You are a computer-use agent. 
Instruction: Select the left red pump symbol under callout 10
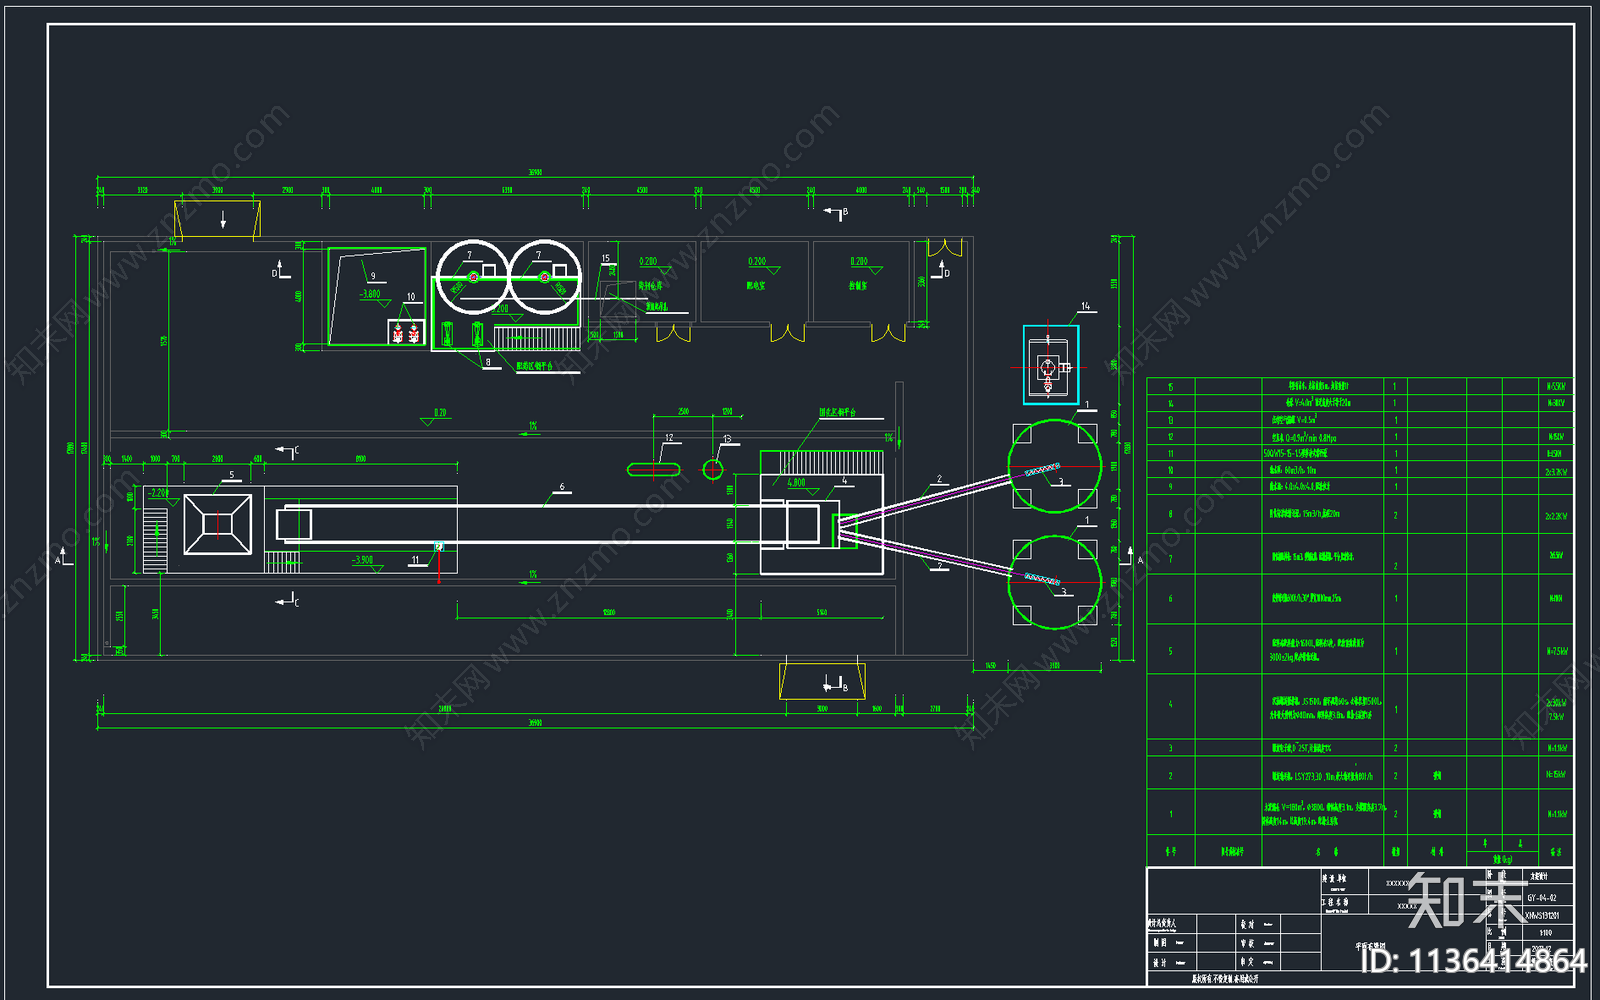(398, 333)
